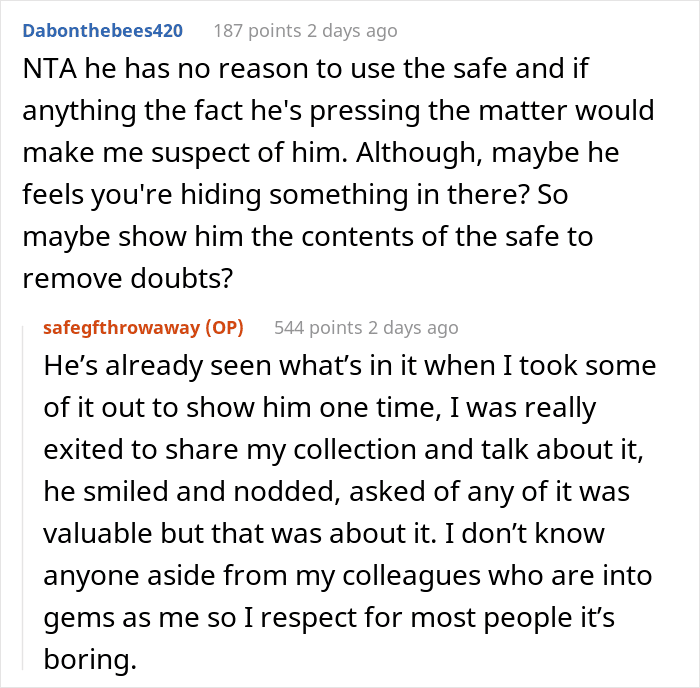Click the 'he smiled and nodded' line

pos(337,492)
